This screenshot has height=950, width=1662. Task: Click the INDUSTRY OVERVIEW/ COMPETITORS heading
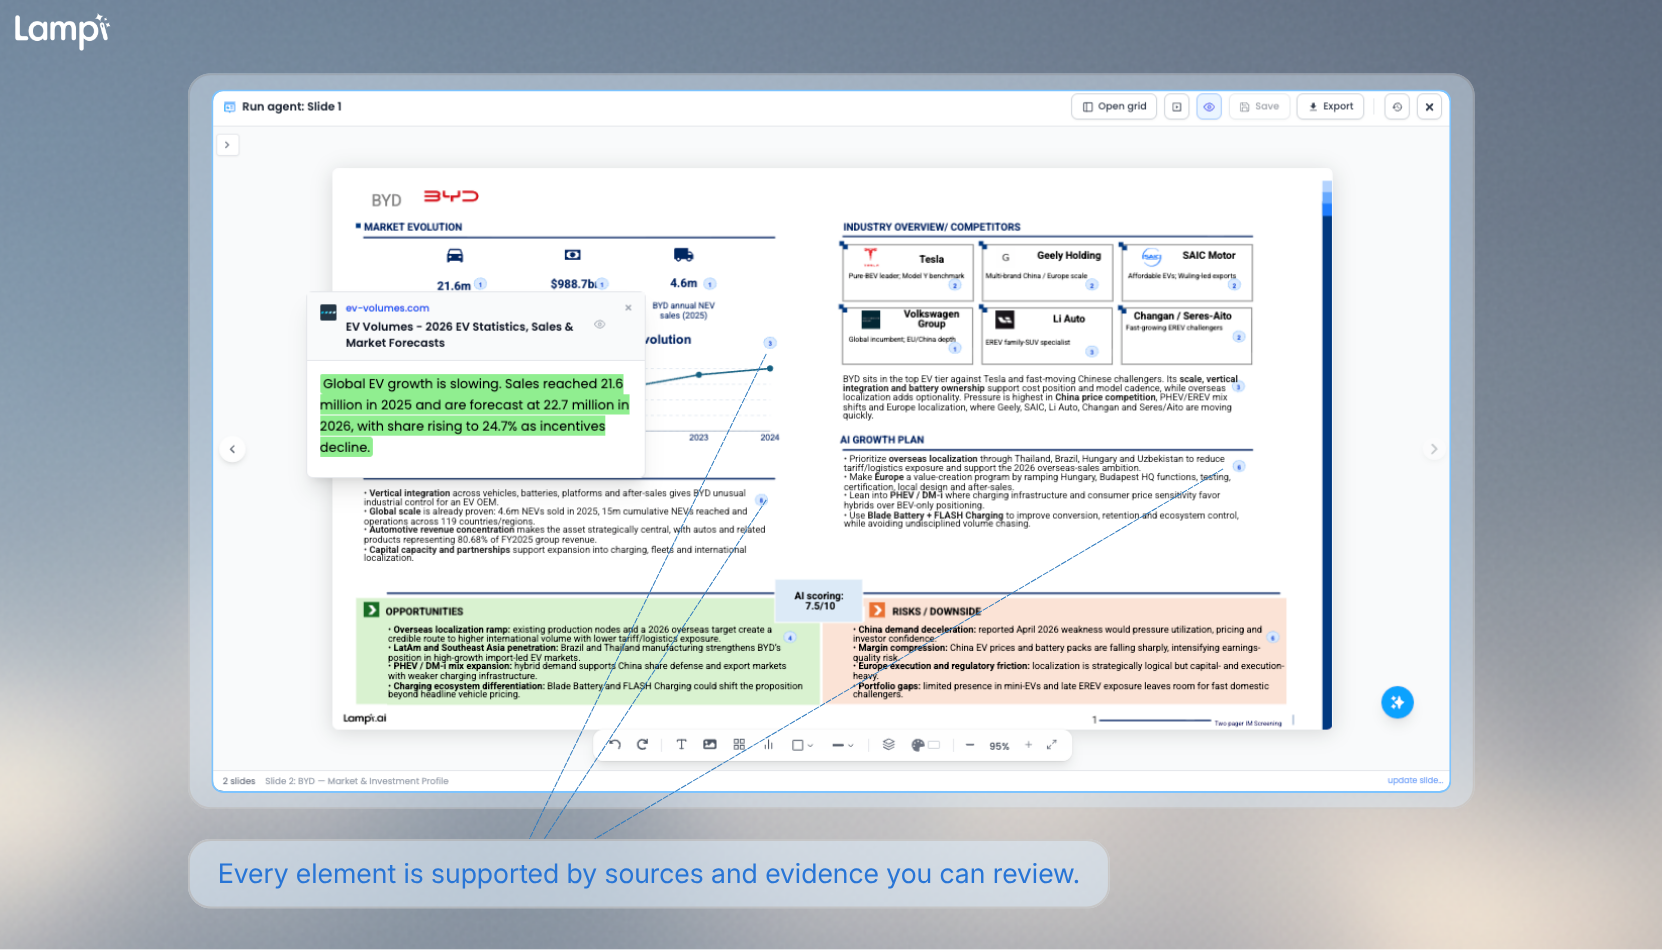(x=931, y=227)
